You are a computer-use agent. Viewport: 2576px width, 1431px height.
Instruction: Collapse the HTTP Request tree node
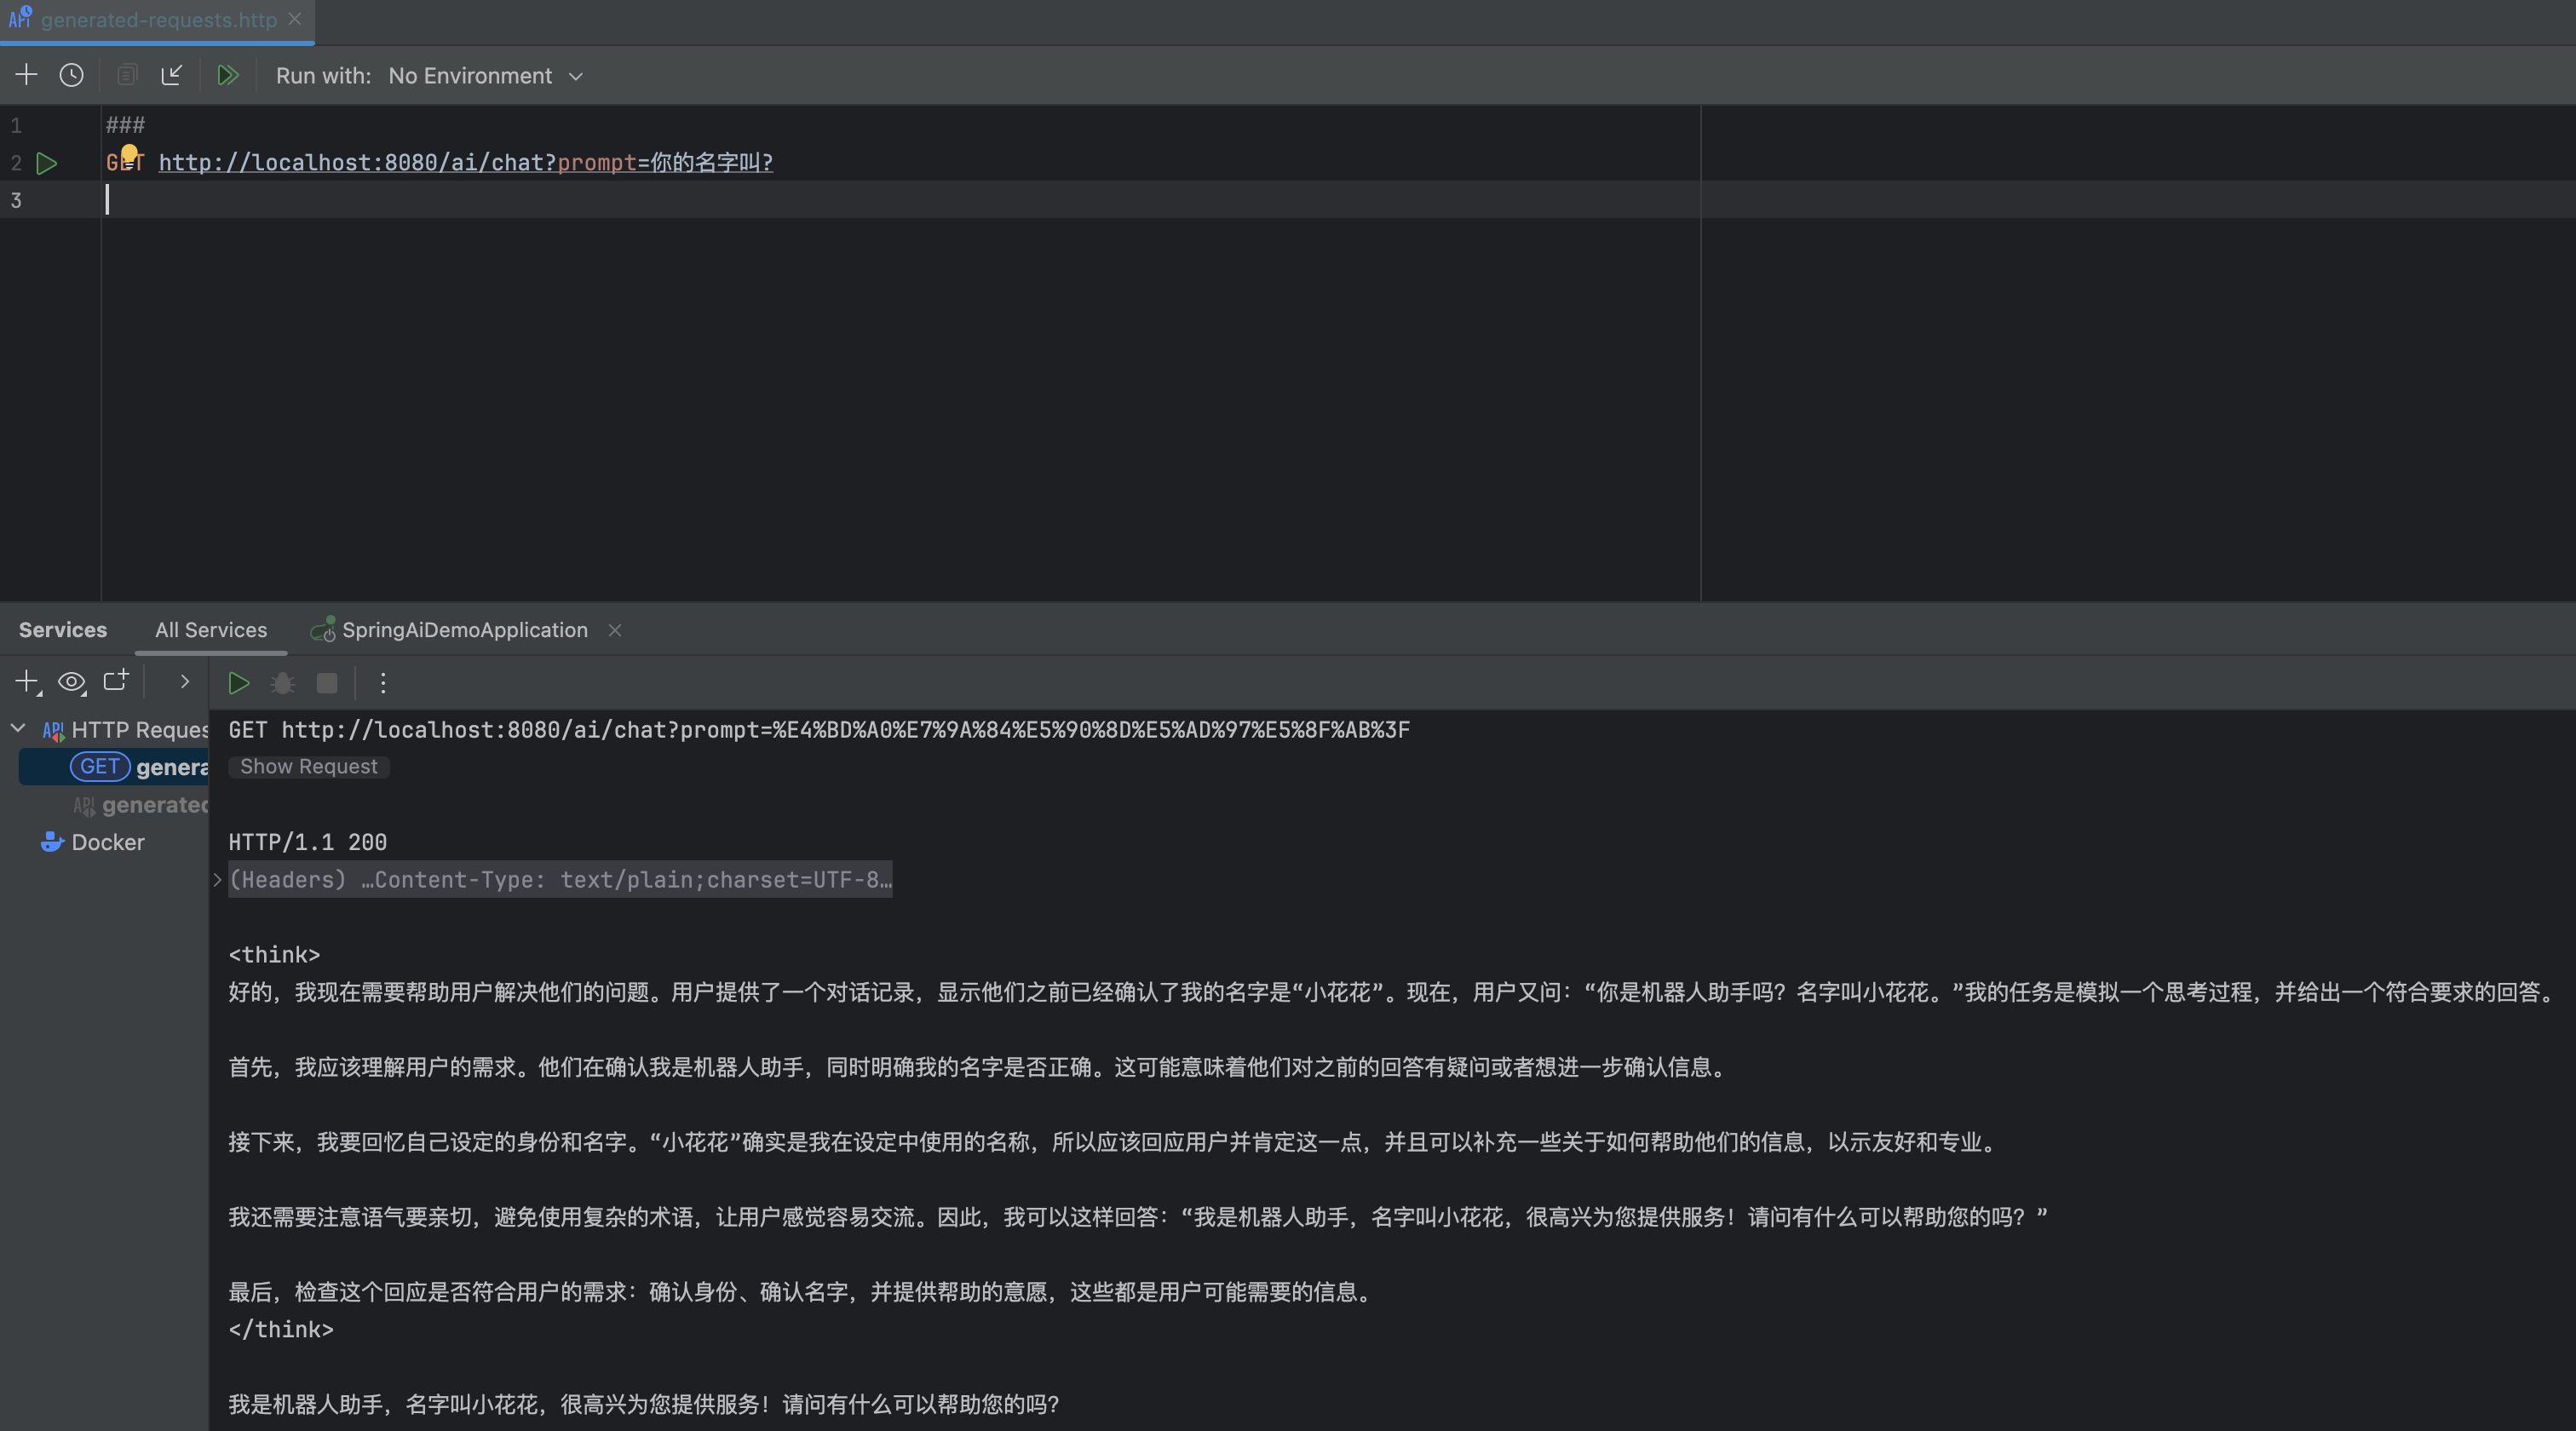(x=18, y=729)
